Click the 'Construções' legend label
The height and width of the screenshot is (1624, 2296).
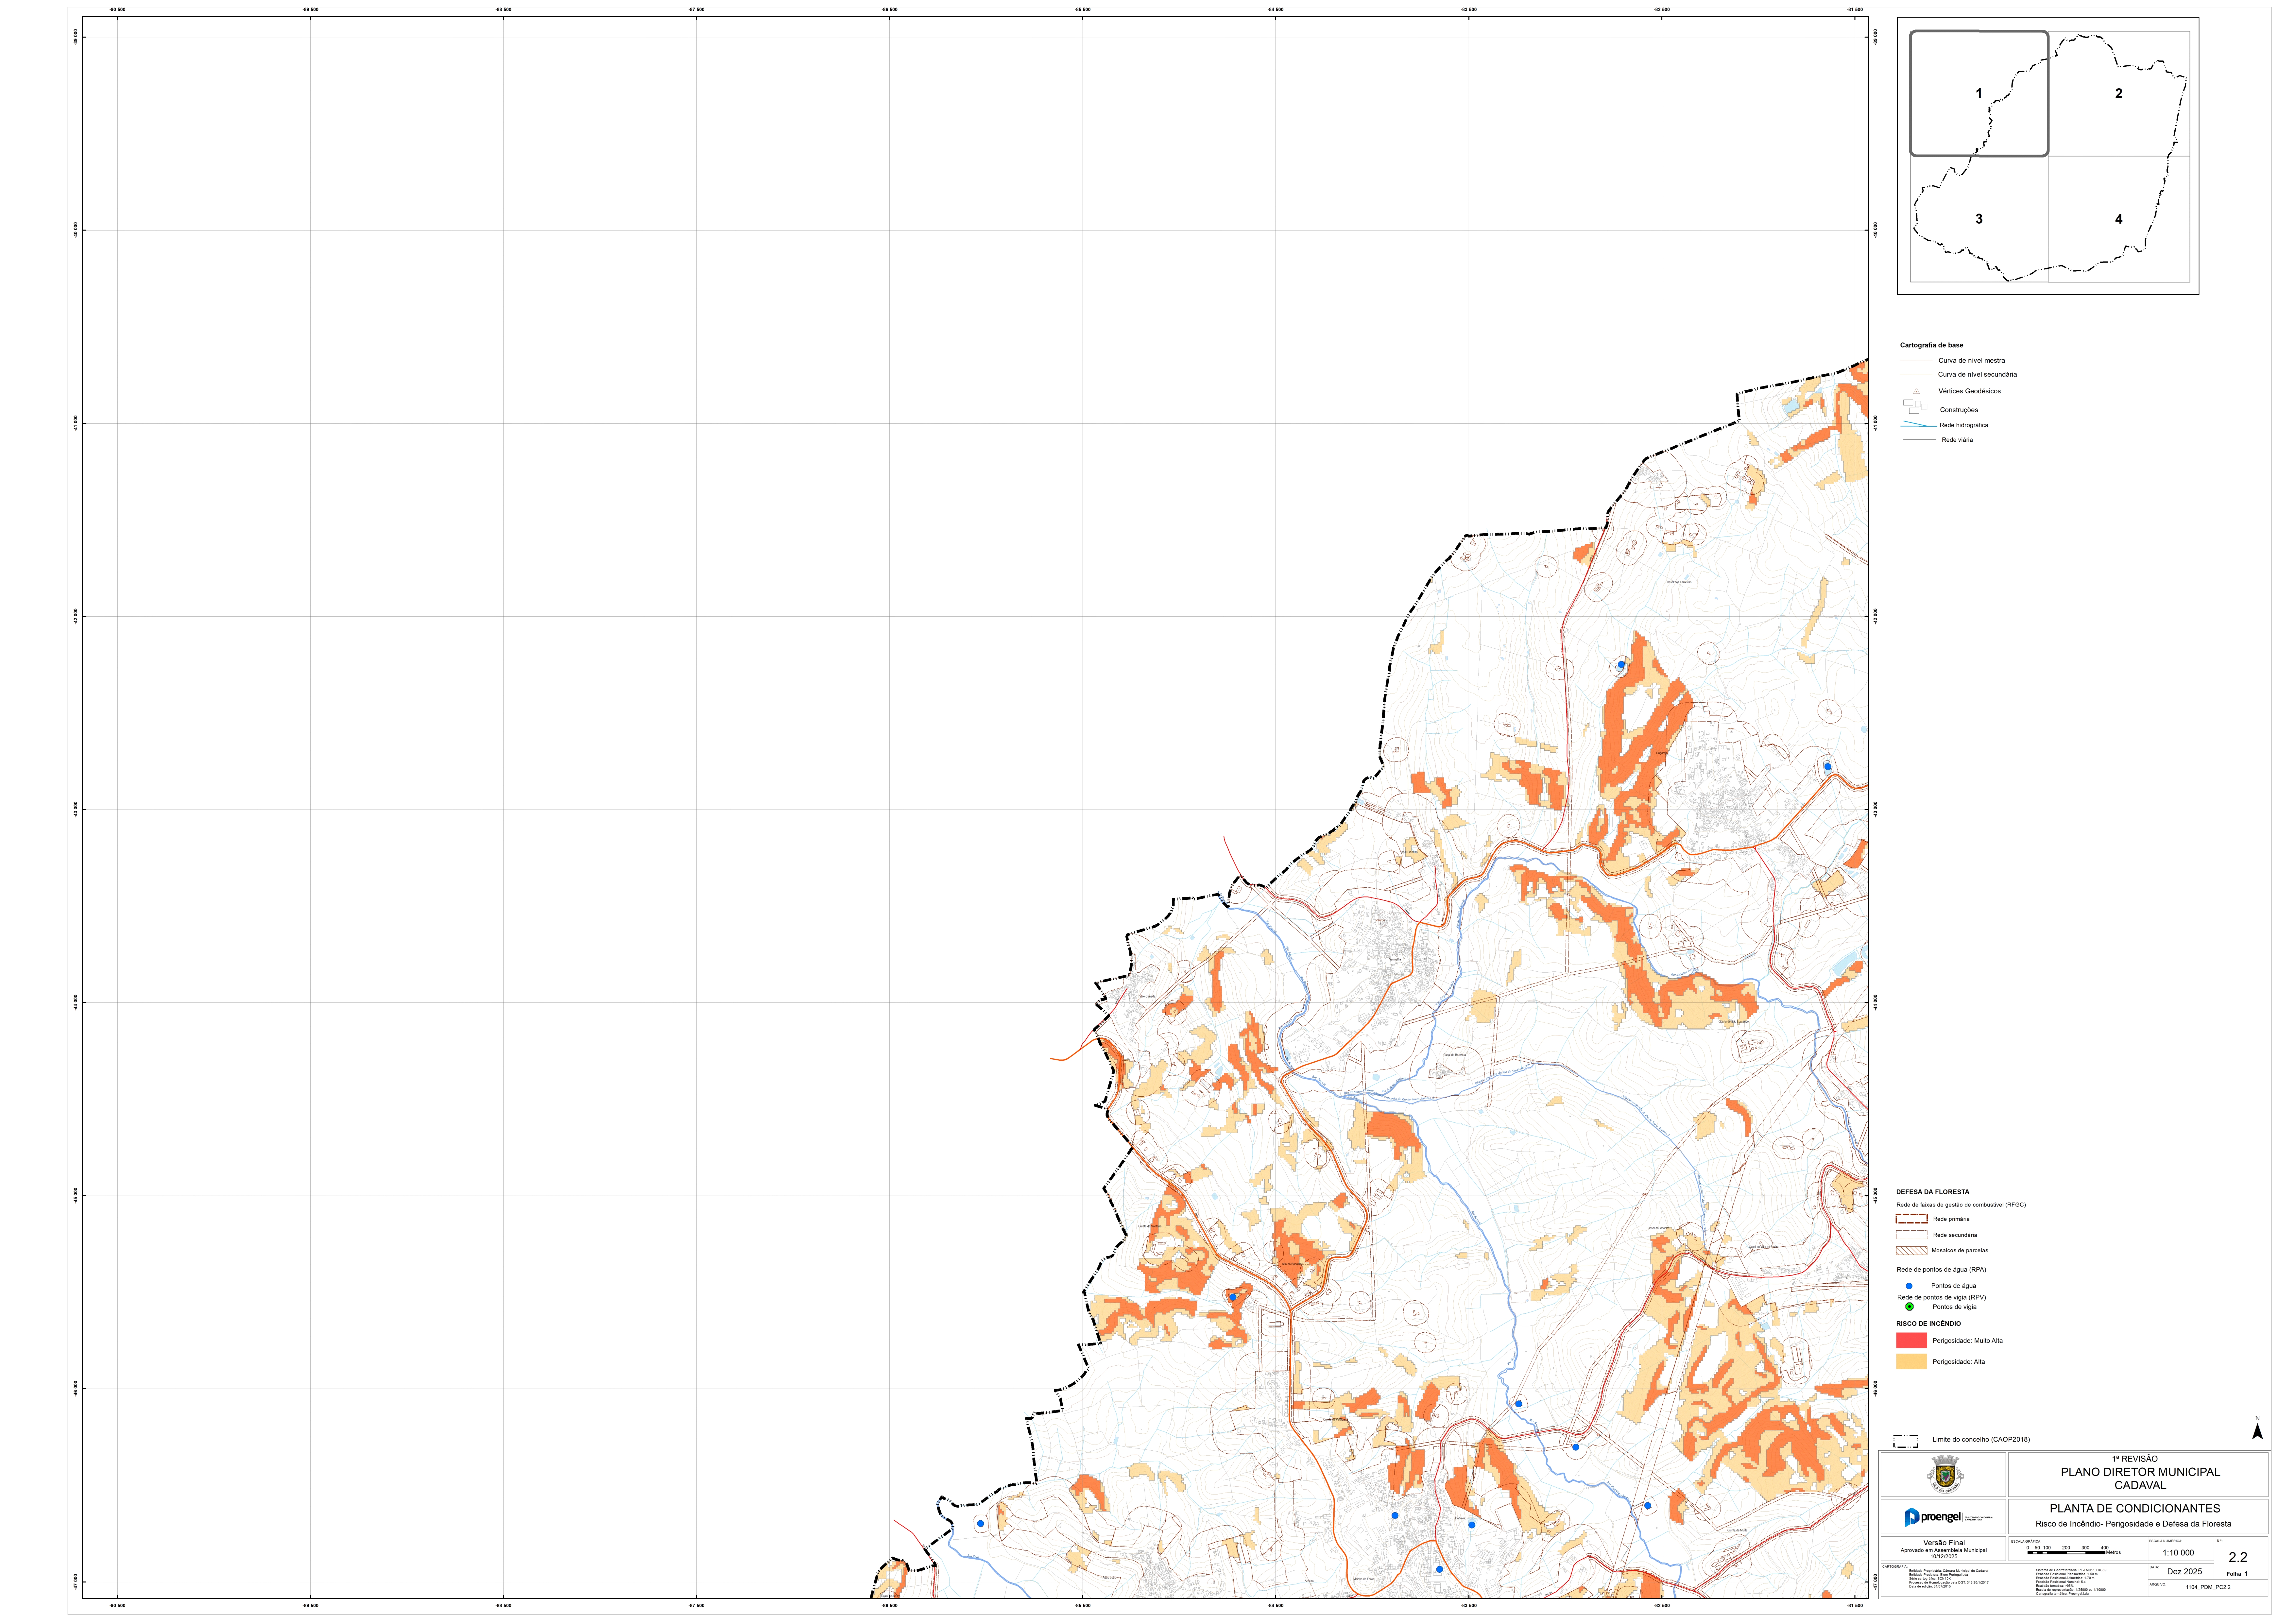coord(1959,410)
